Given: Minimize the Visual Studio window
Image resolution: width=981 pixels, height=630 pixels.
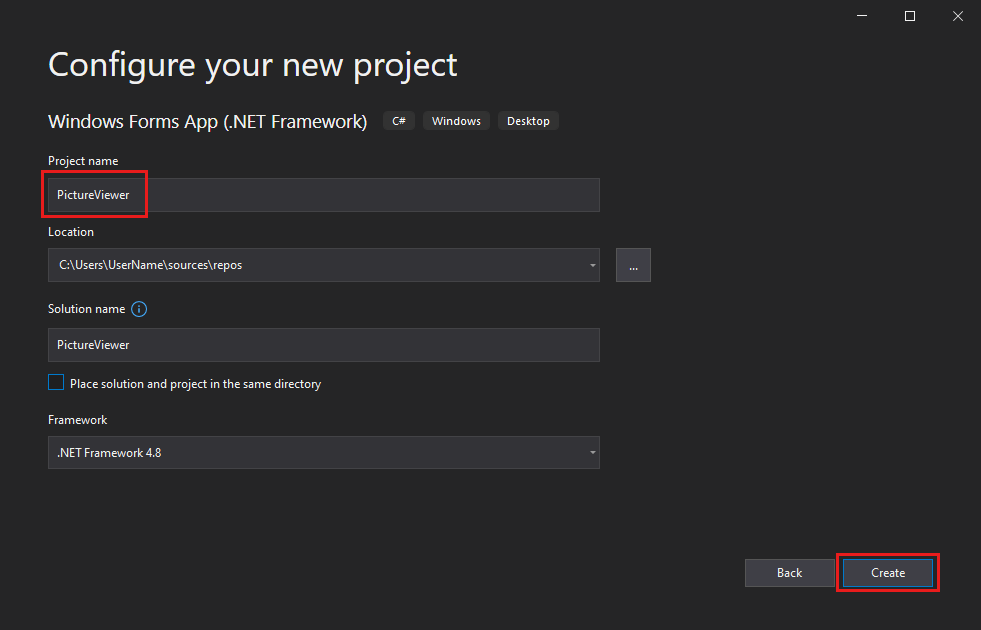Looking at the screenshot, I should 861,16.
